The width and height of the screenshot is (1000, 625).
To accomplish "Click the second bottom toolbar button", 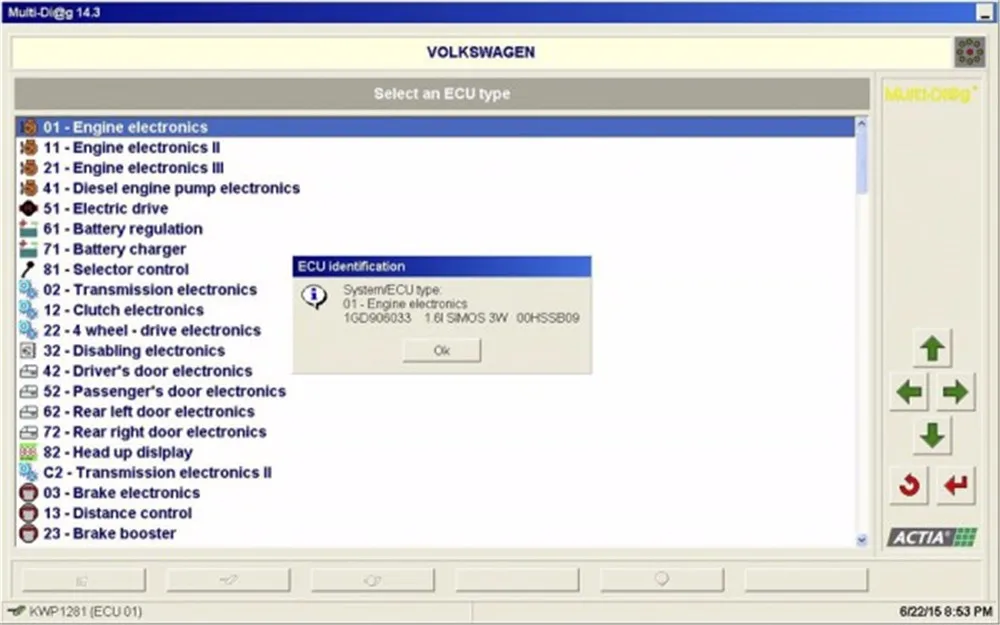I will click(228, 580).
